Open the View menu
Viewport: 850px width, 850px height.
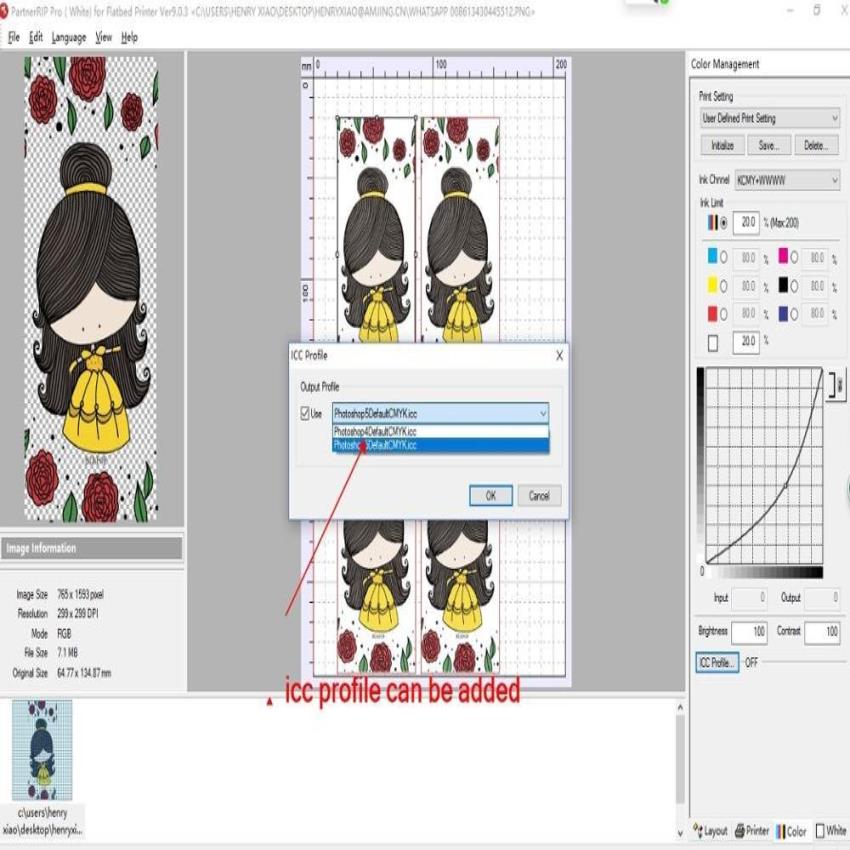(103, 38)
